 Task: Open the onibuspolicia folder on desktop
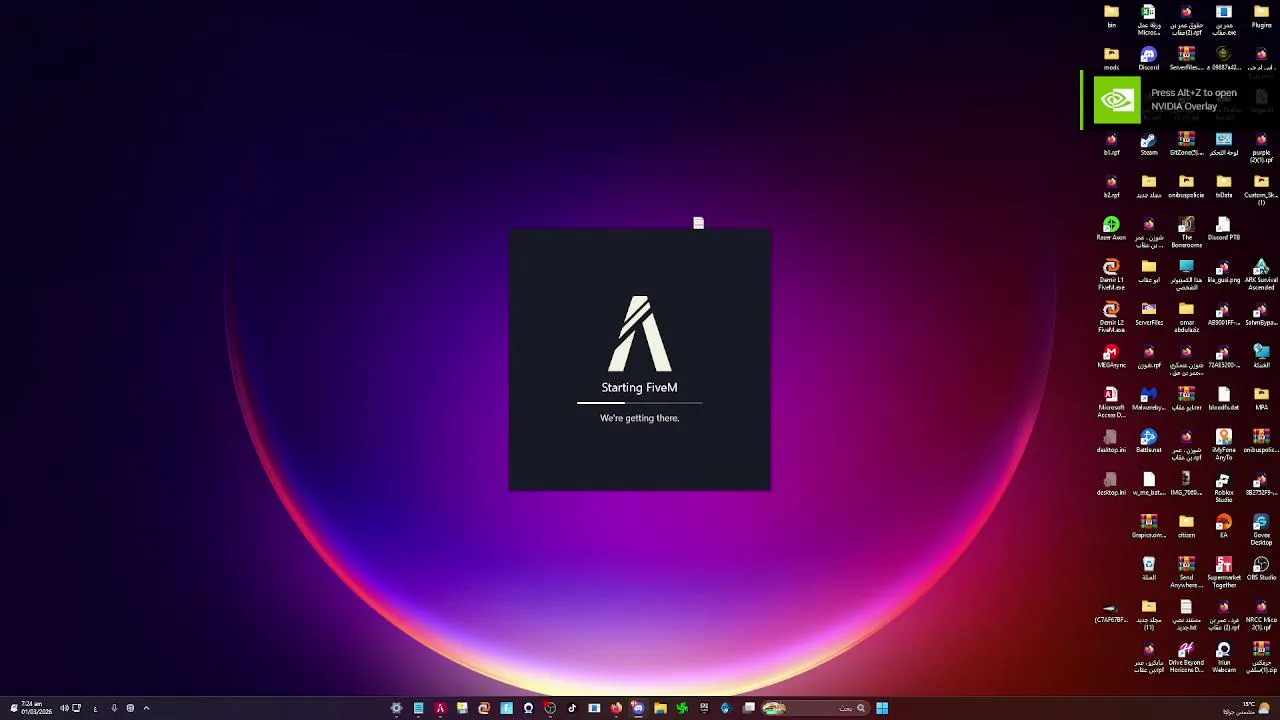(1186, 187)
